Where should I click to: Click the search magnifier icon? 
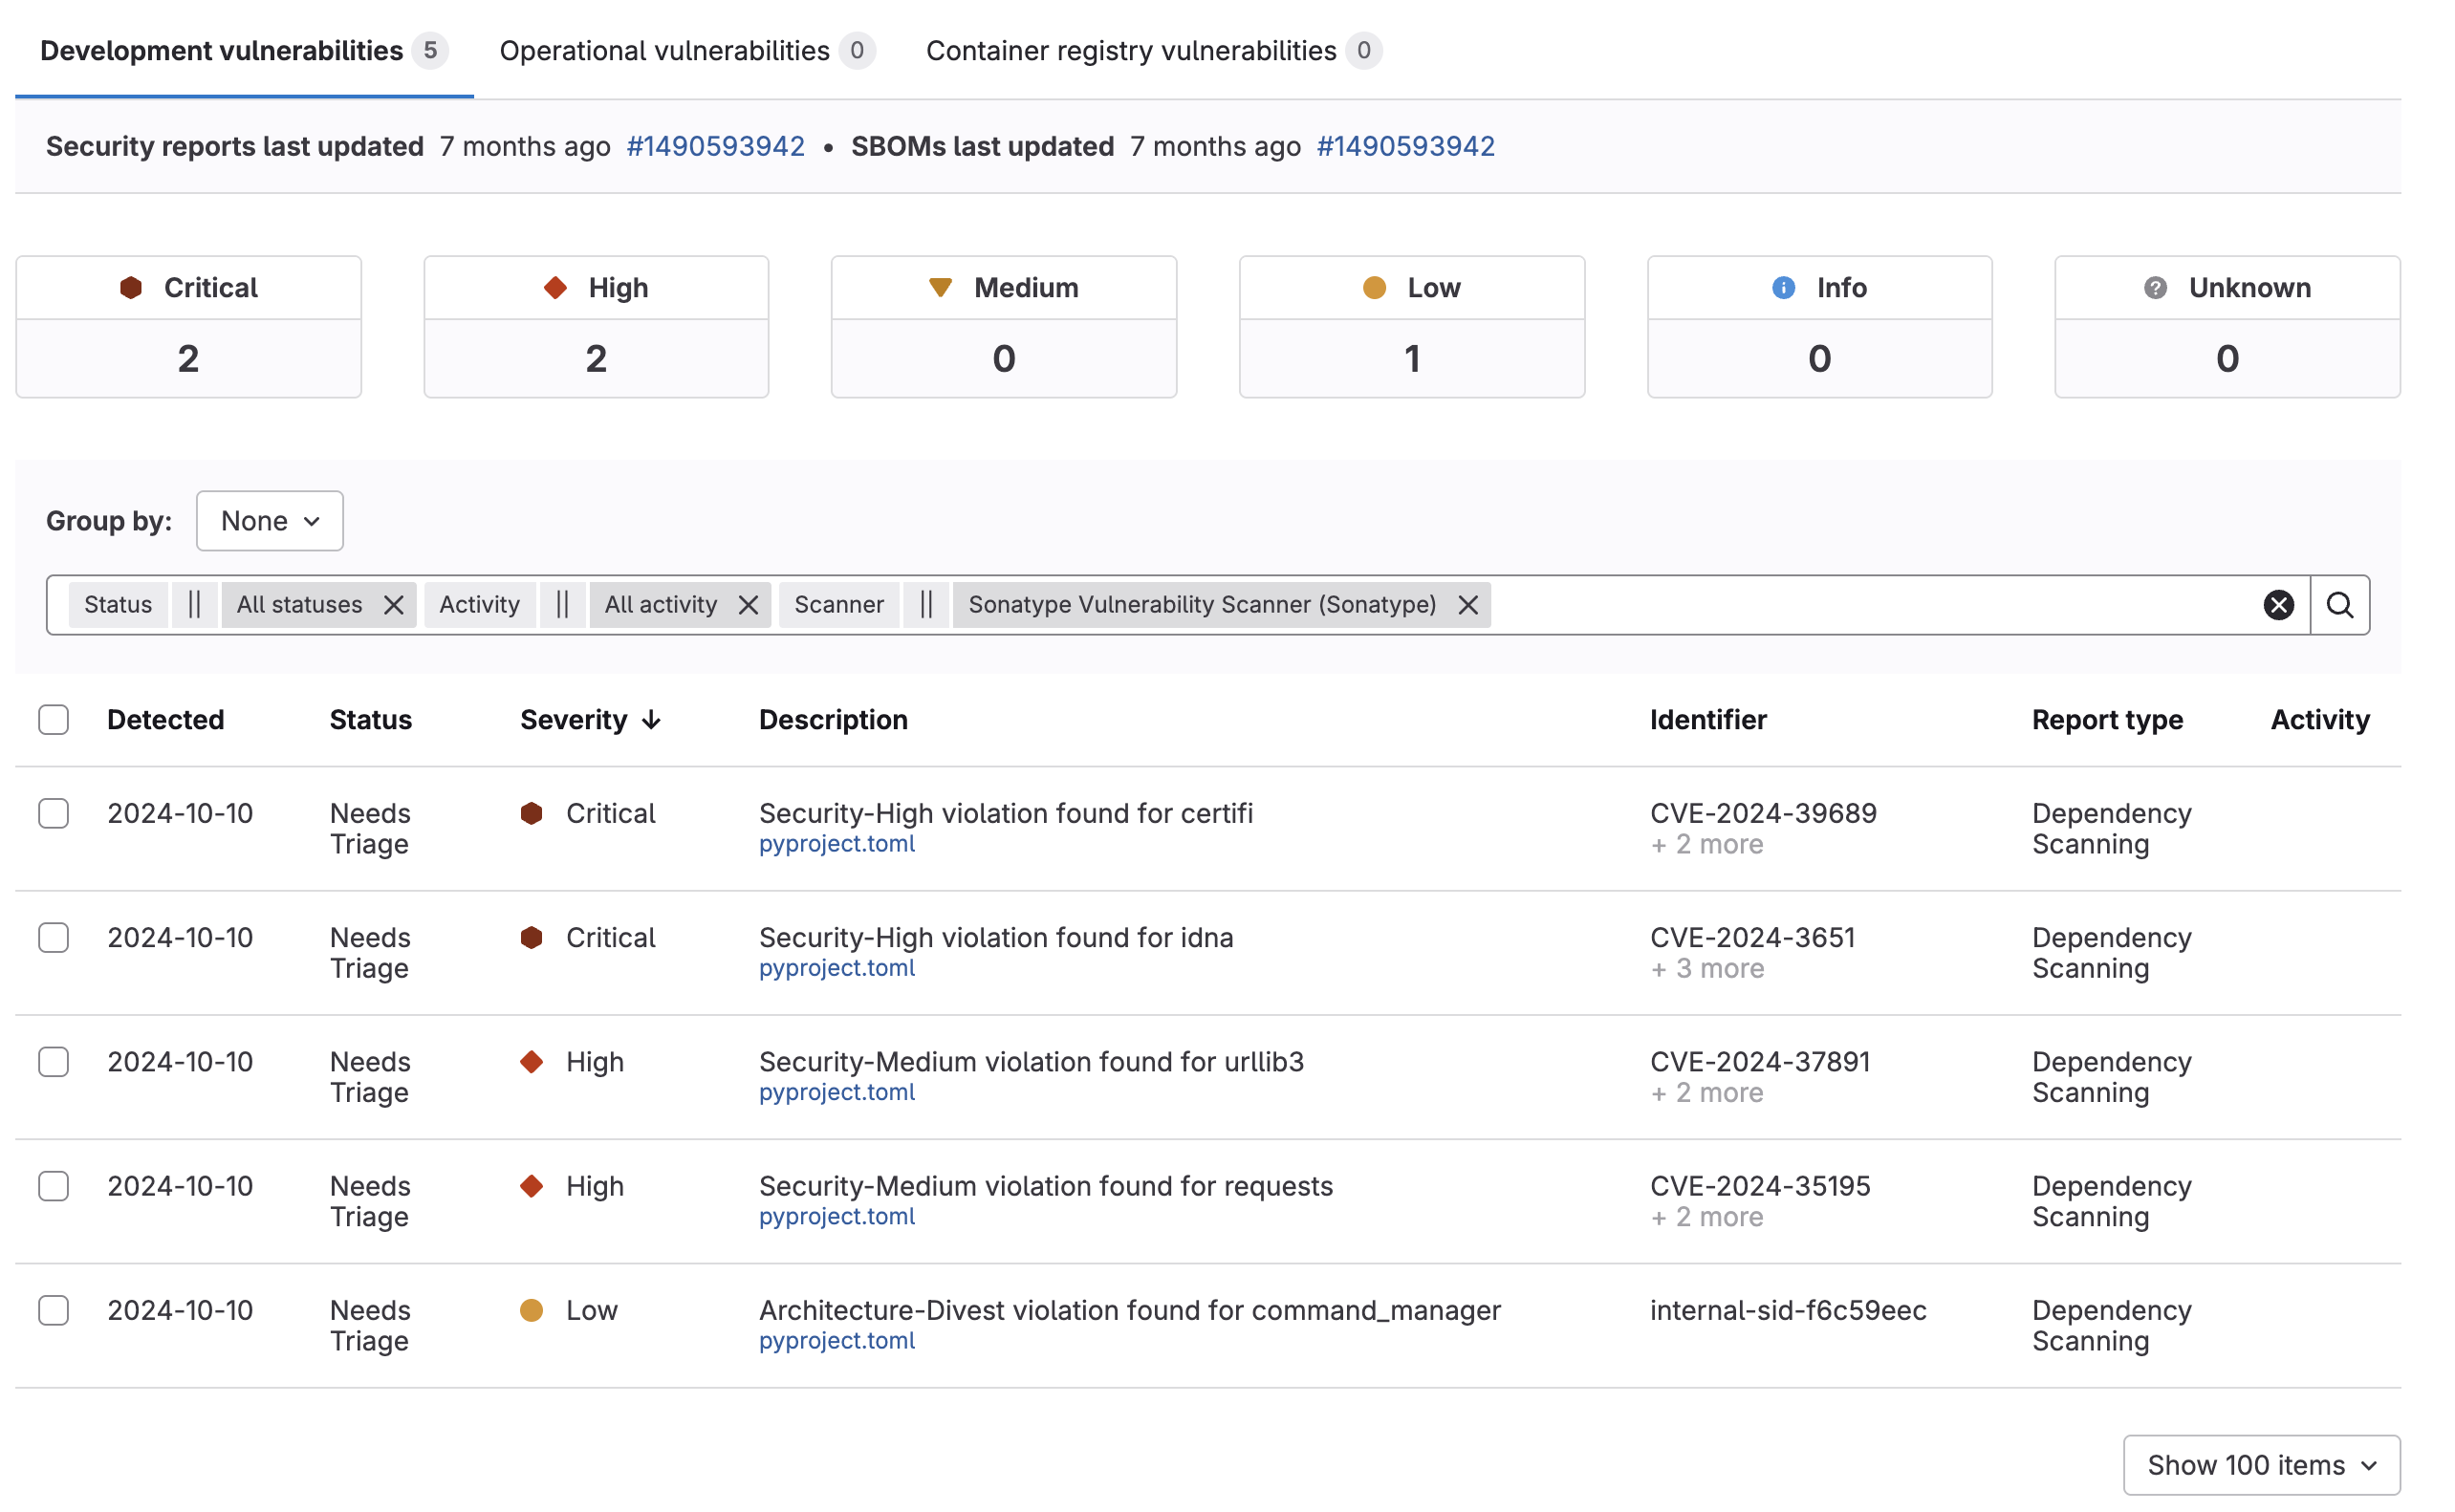pyautogui.click(x=2339, y=605)
